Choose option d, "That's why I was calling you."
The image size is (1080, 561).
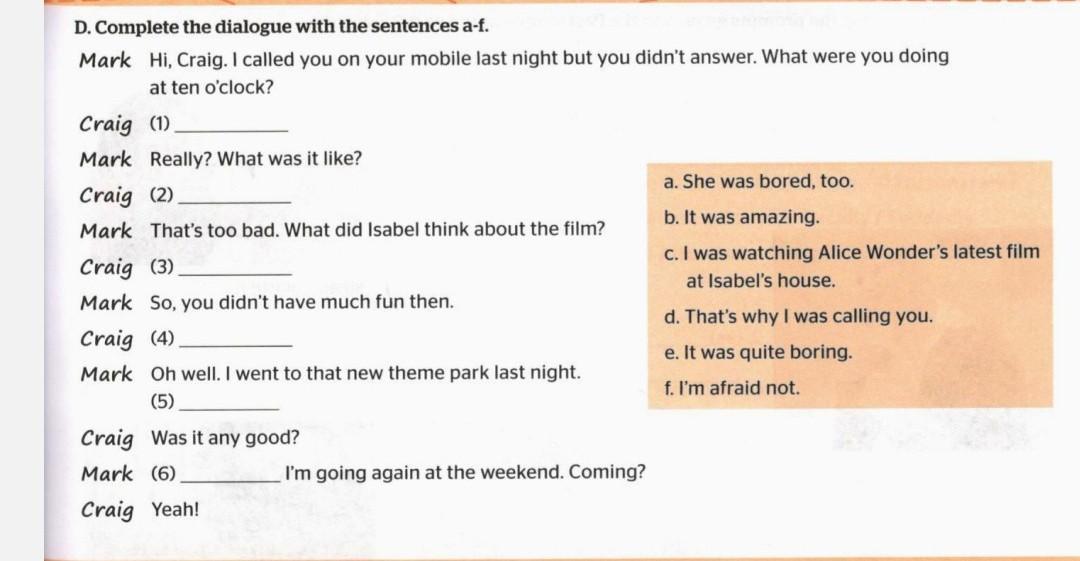click(798, 317)
